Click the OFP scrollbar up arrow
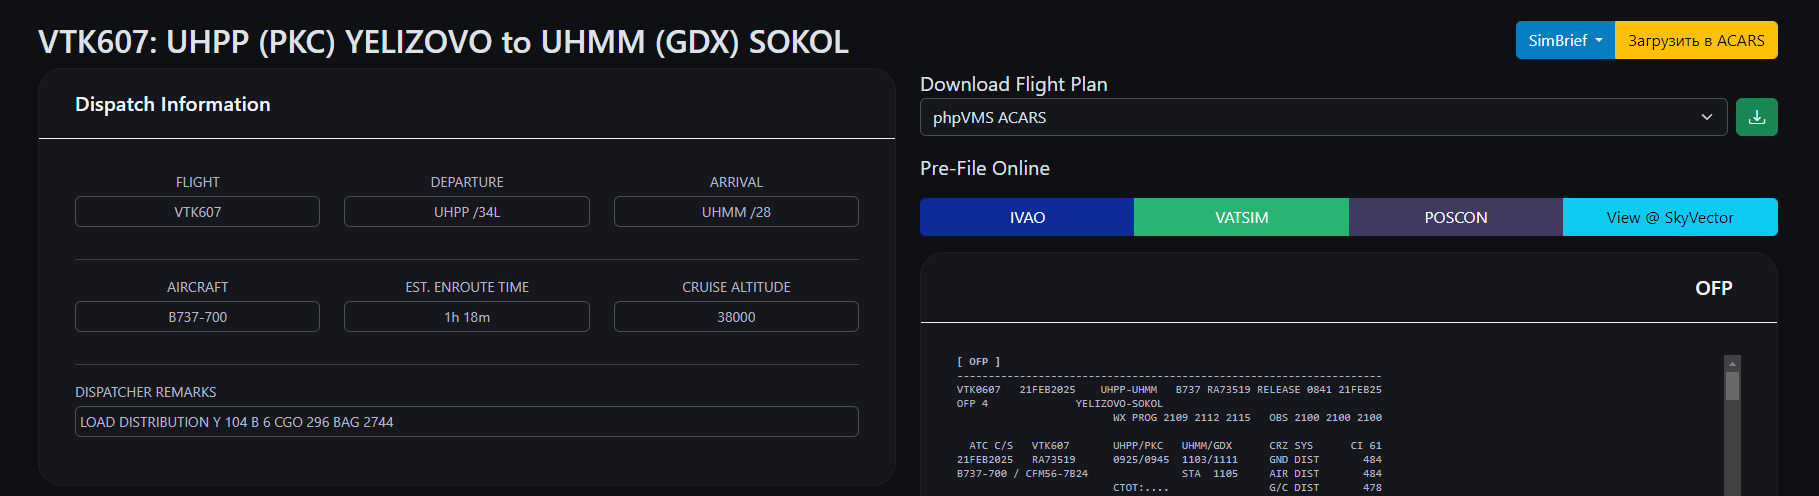1819x496 pixels. 1733,363
